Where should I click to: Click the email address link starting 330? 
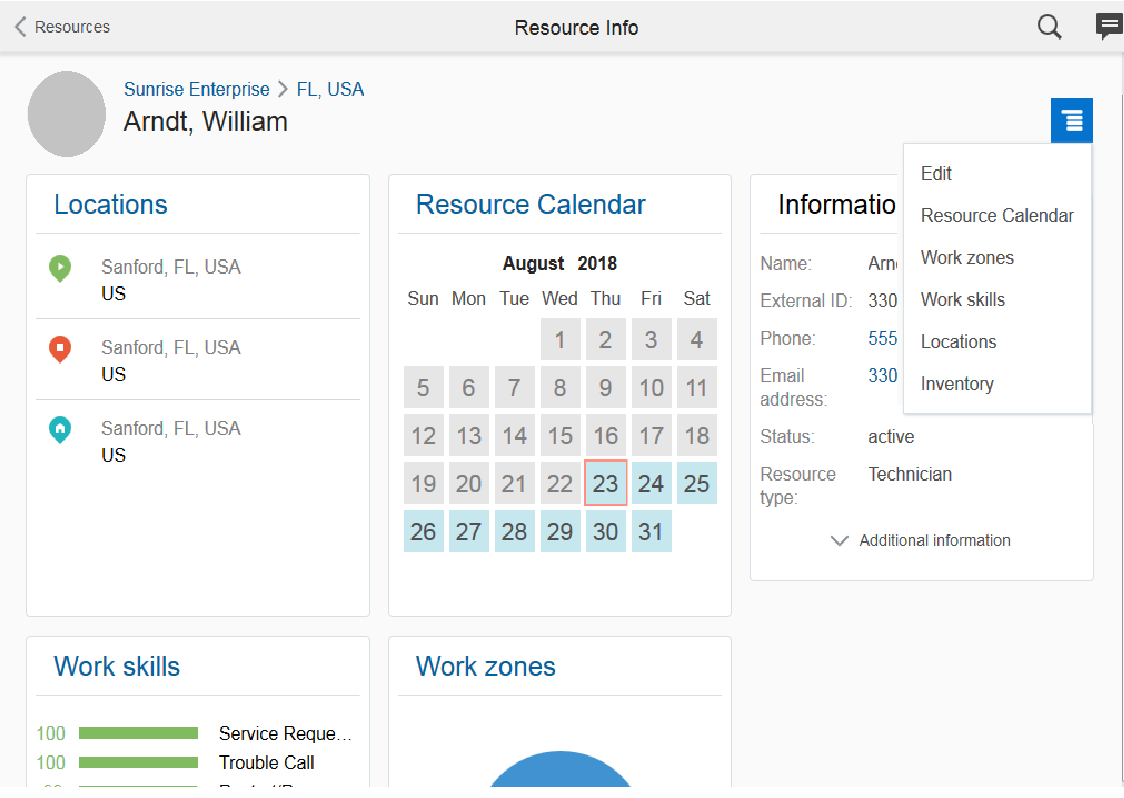(x=882, y=376)
